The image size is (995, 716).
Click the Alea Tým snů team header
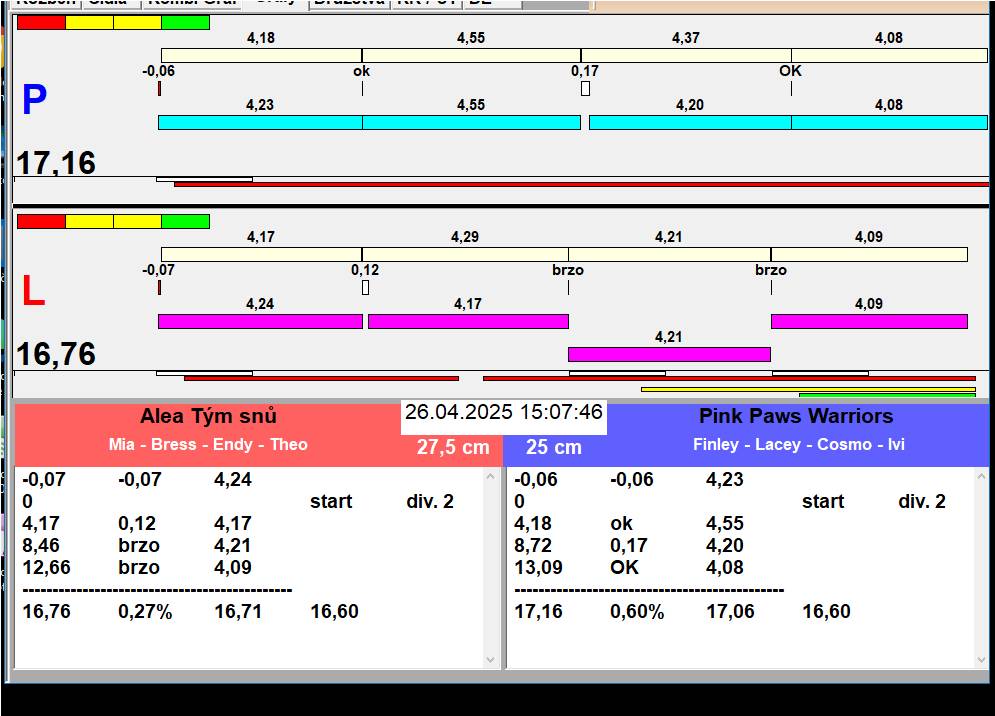click(x=208, y=417)
